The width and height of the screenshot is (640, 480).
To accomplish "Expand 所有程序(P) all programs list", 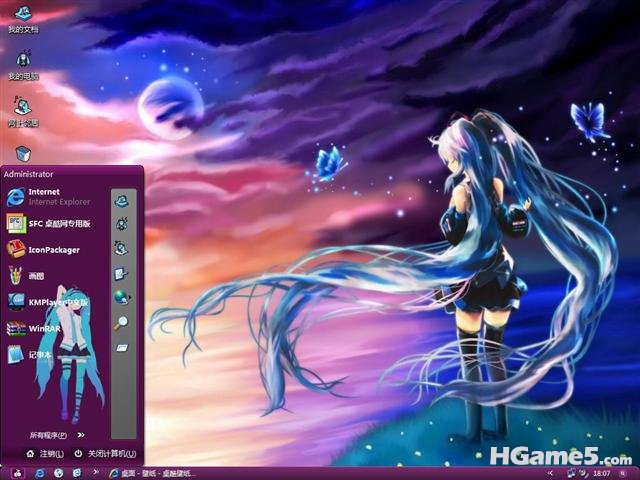I will click(57, 435).
